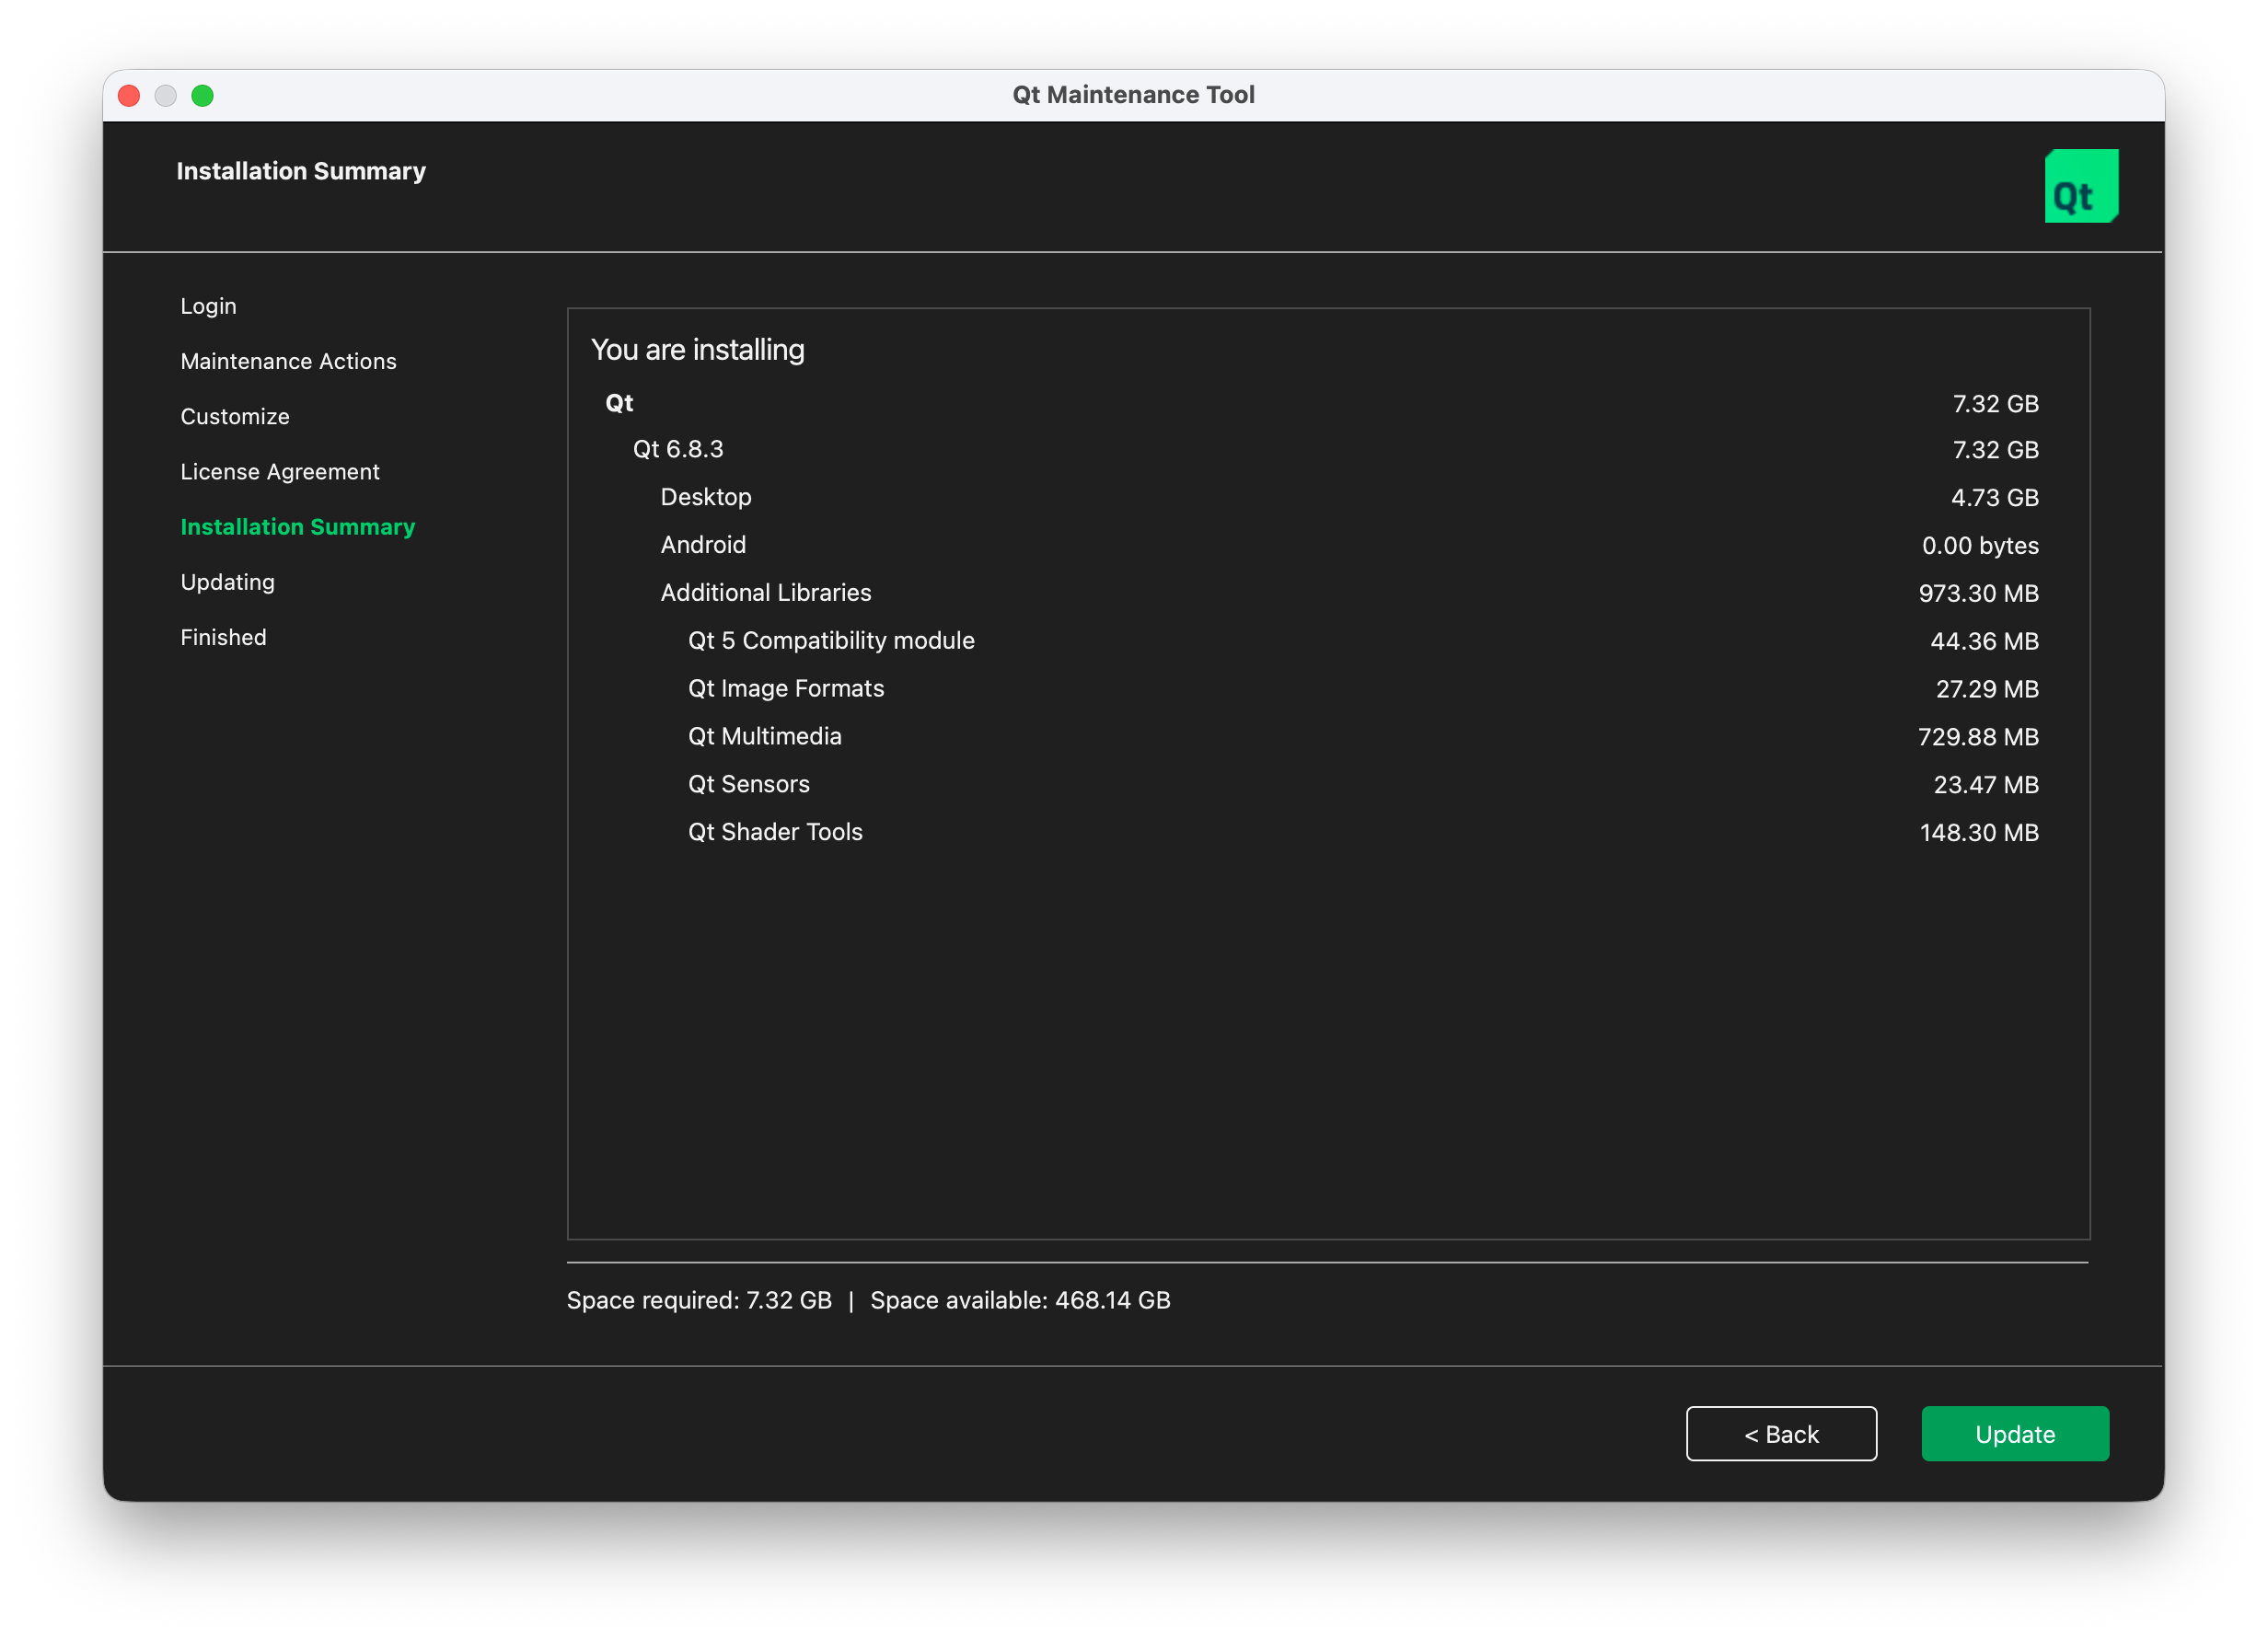Click the Qt logo icon
The height and width of the screenshot is (1638, 2268).
click(2080, 186)
